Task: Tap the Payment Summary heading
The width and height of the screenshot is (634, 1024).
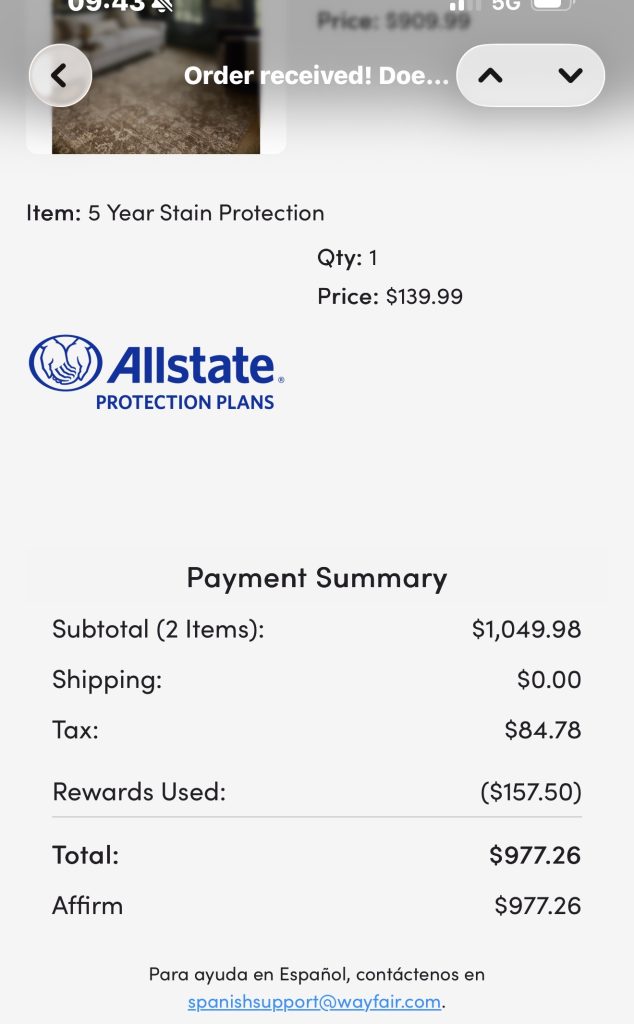Action: click(316, 578)
